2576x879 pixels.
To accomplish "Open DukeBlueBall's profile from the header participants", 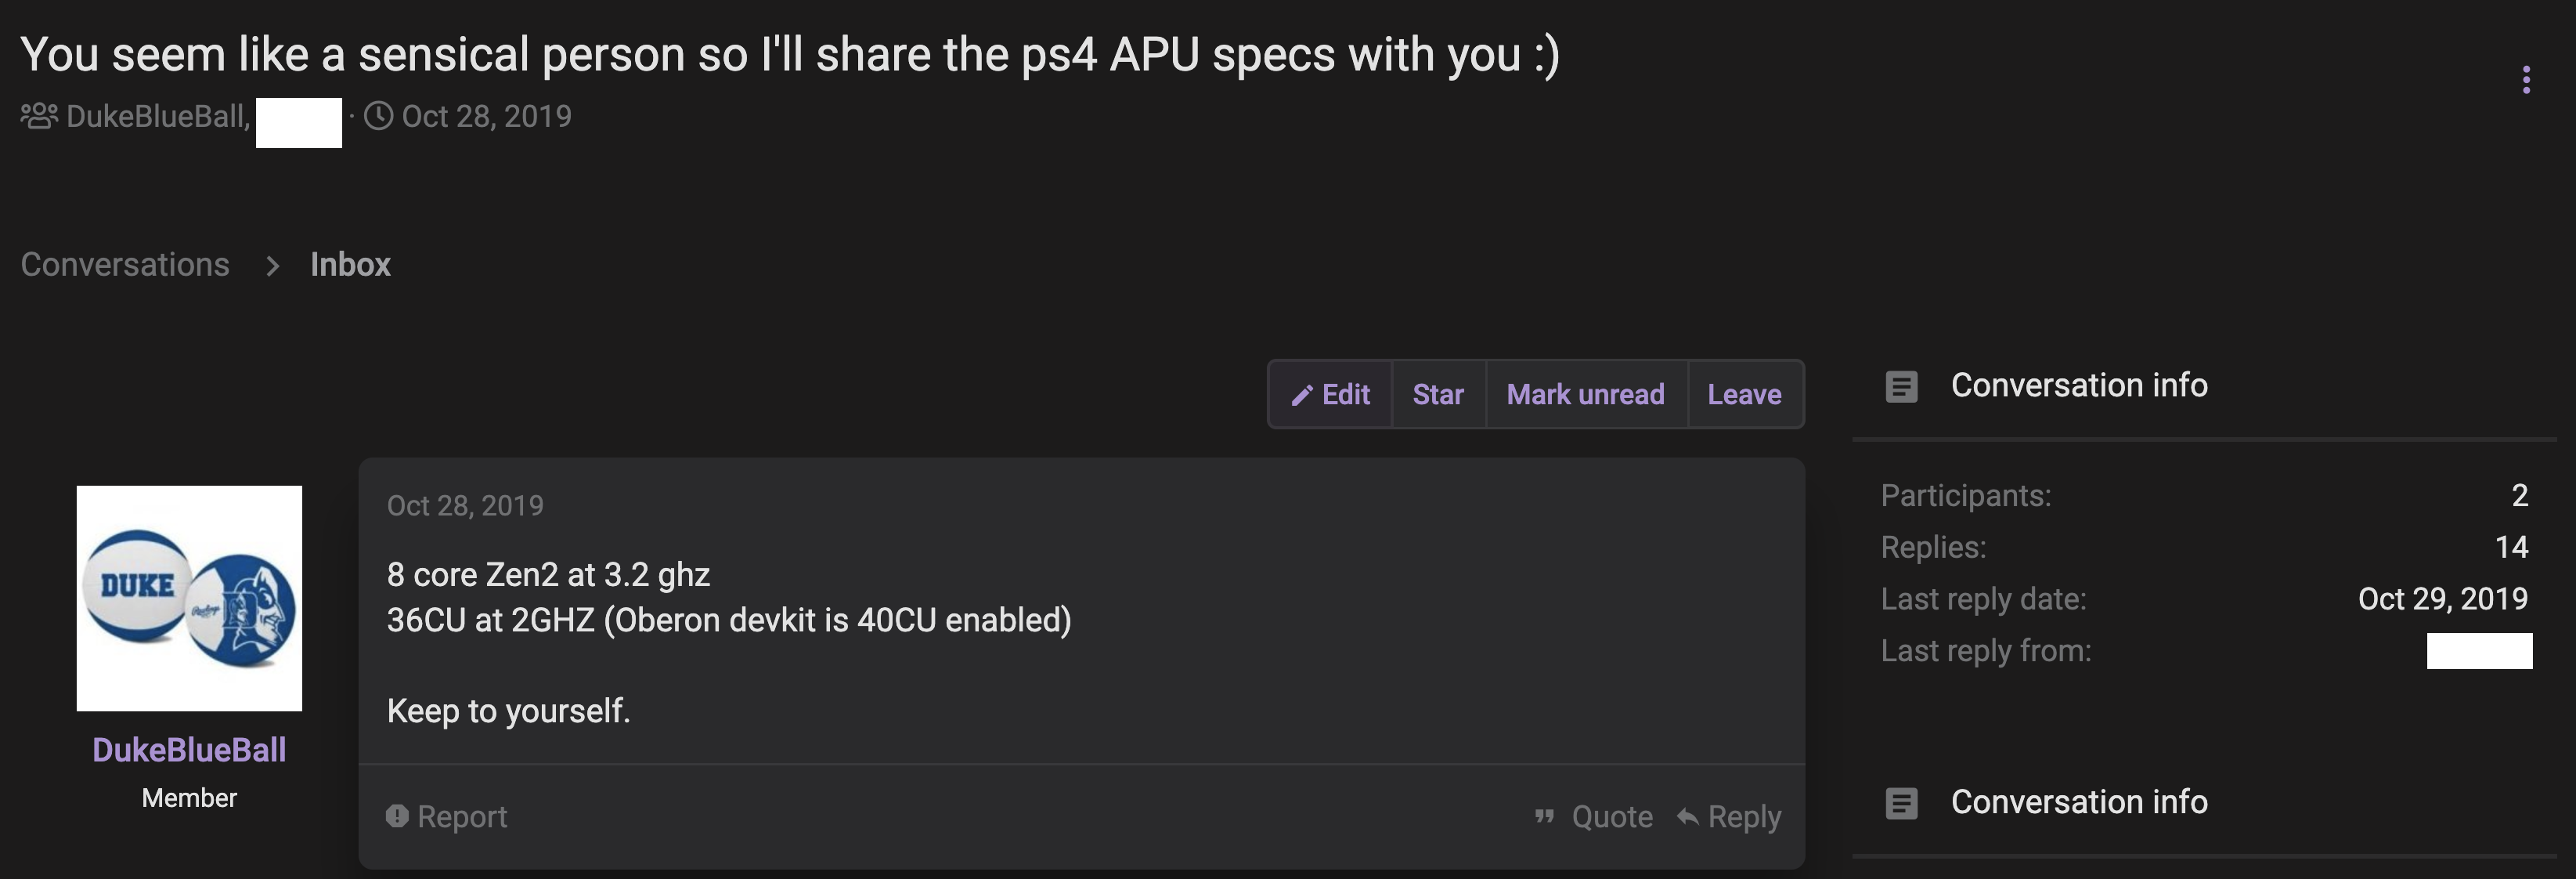I will (155, 117).
